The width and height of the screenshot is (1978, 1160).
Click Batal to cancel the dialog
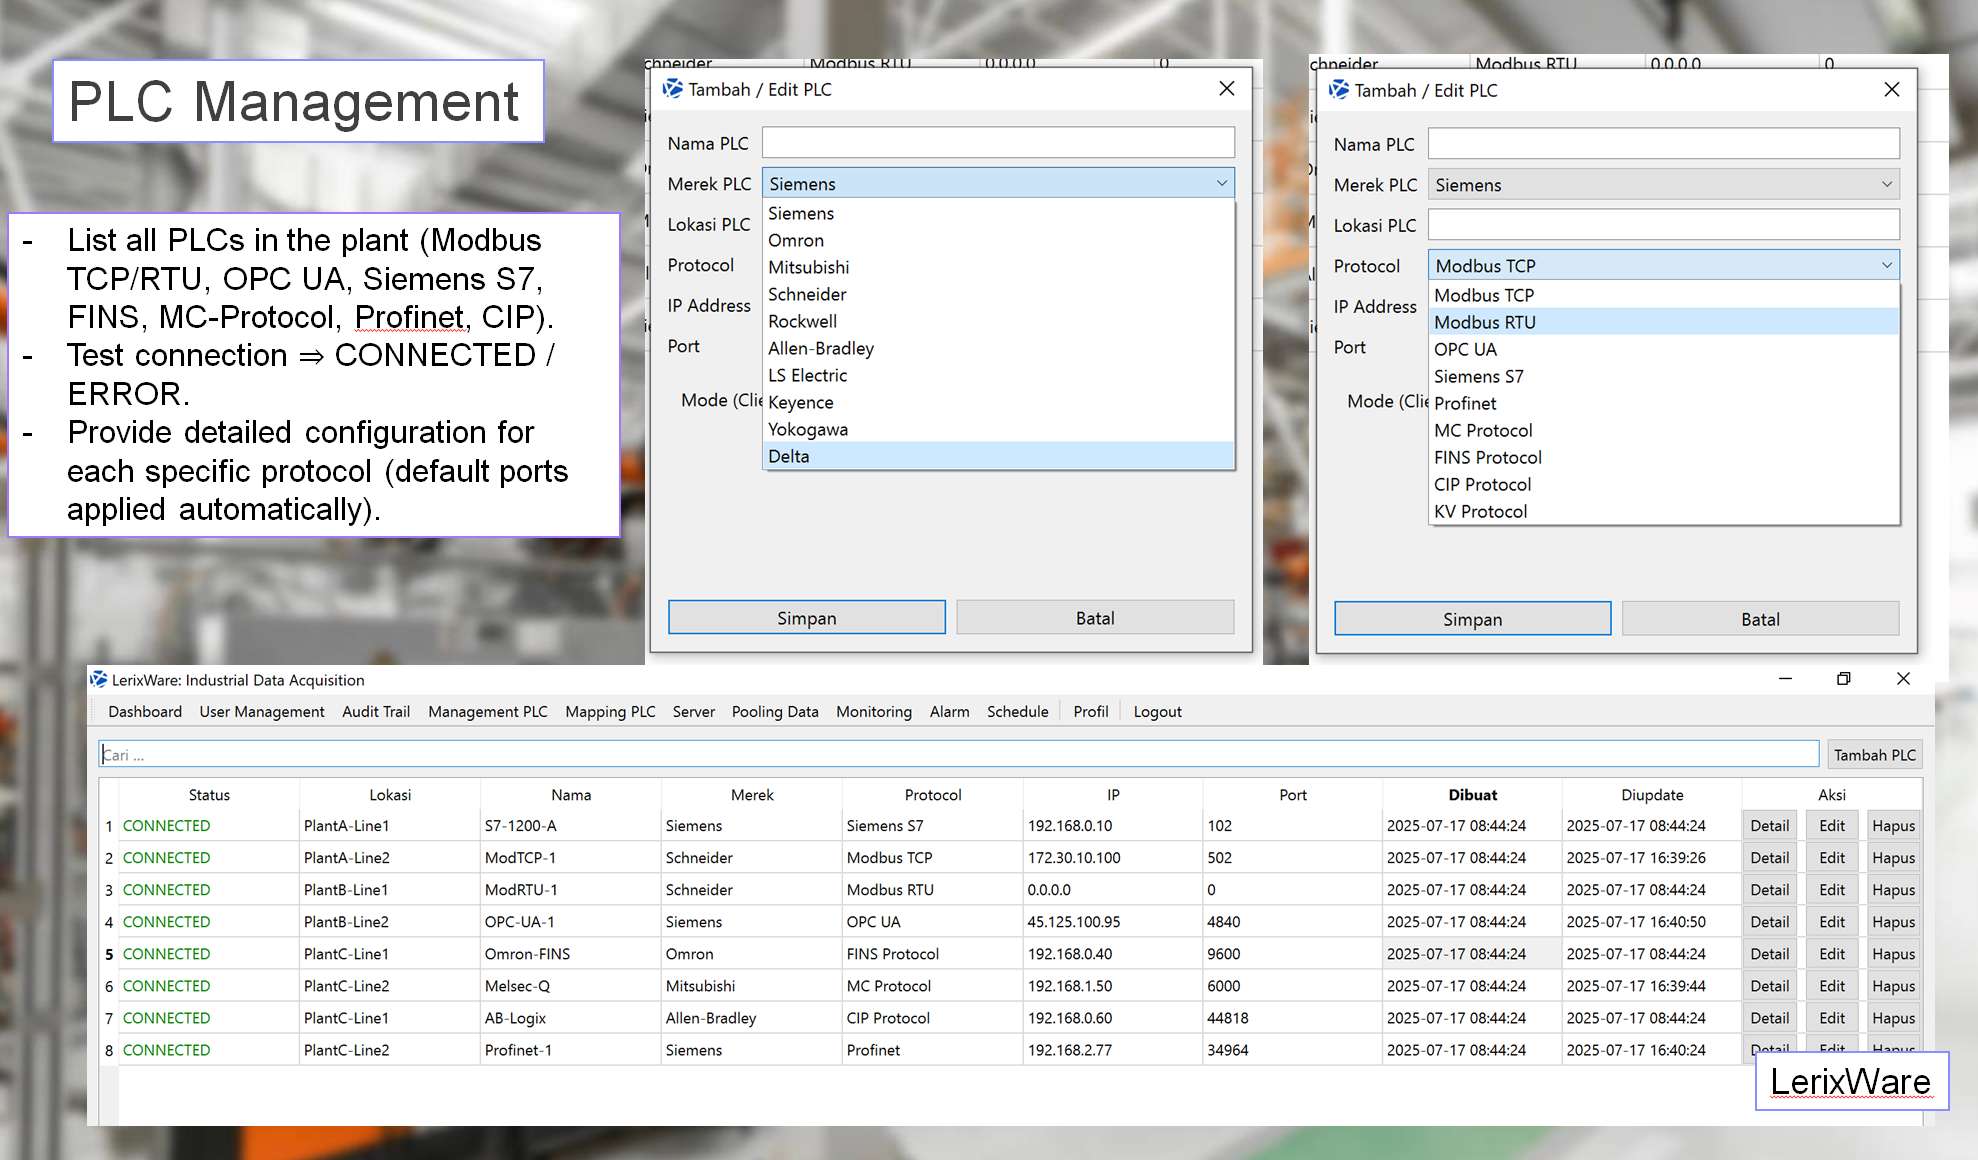1095,617
